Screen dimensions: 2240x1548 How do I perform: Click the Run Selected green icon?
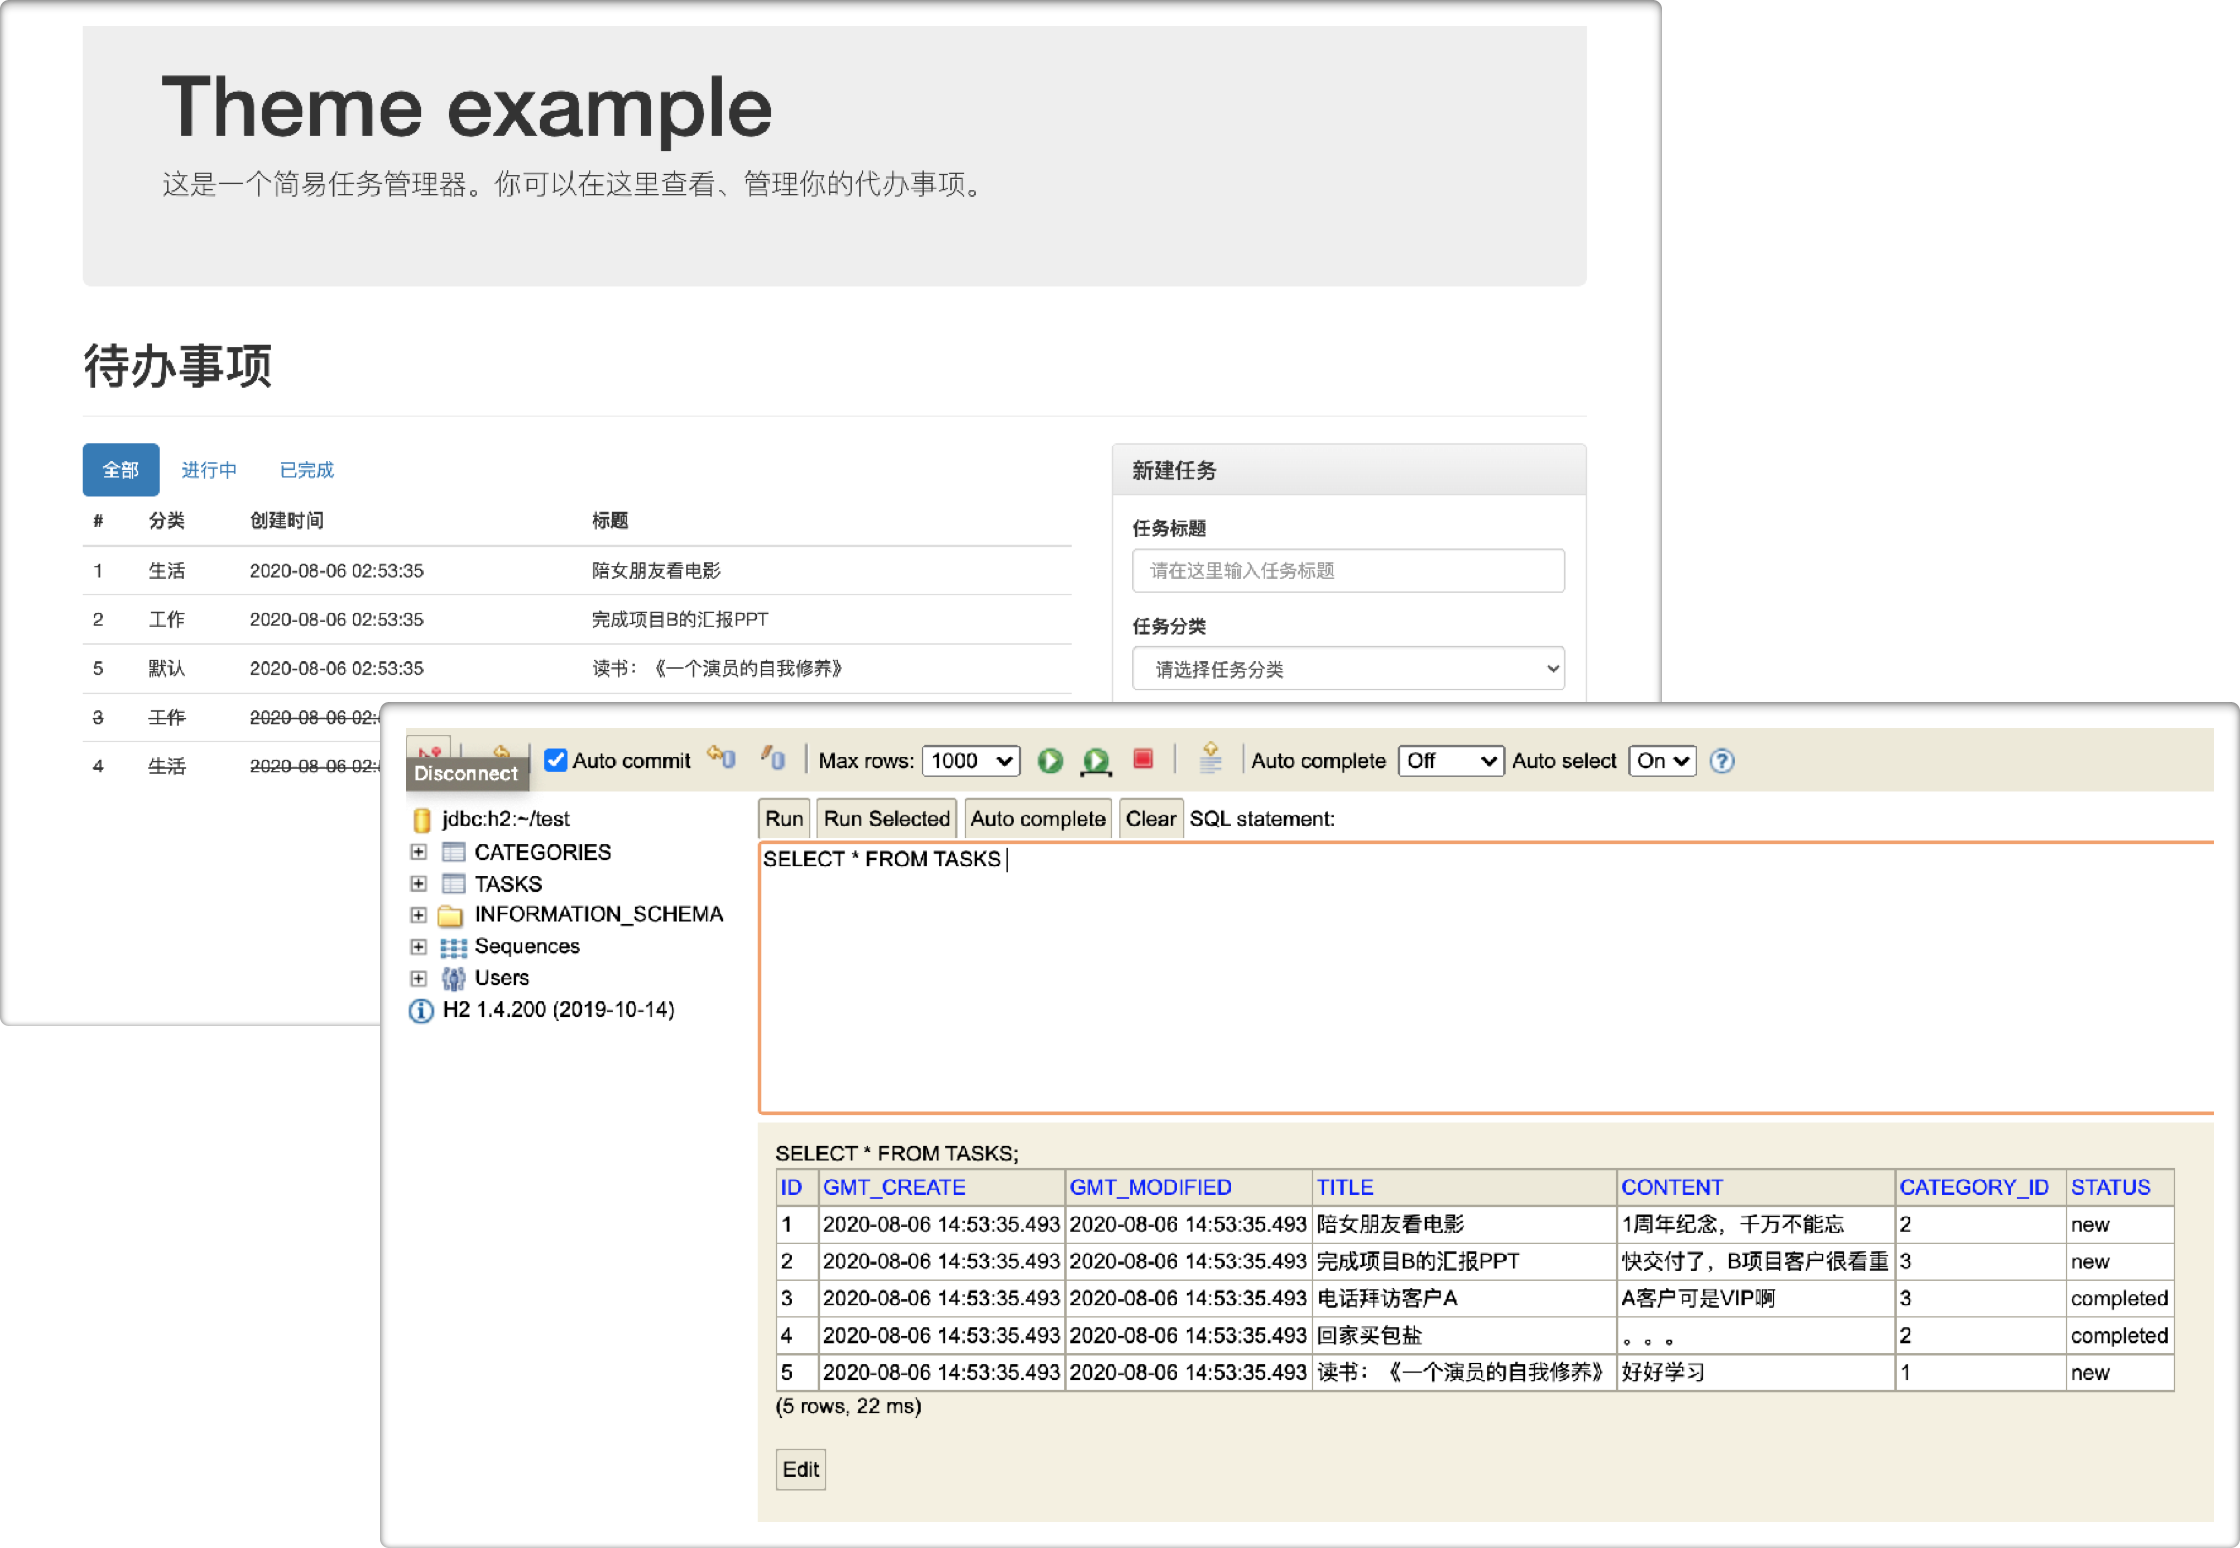pyautogui.click(x=1096, y=761)
